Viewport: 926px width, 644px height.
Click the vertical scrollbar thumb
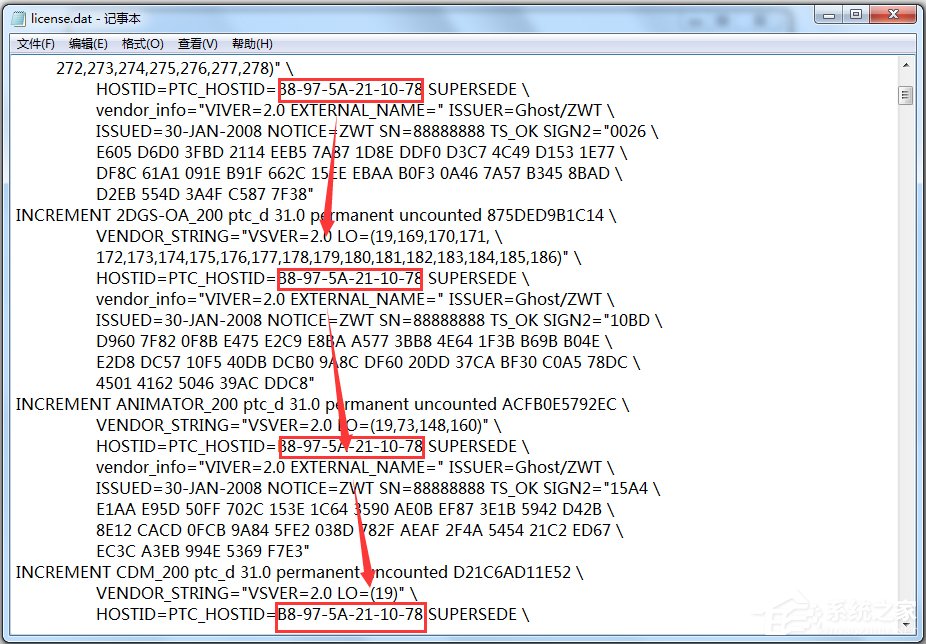point(906,95)
